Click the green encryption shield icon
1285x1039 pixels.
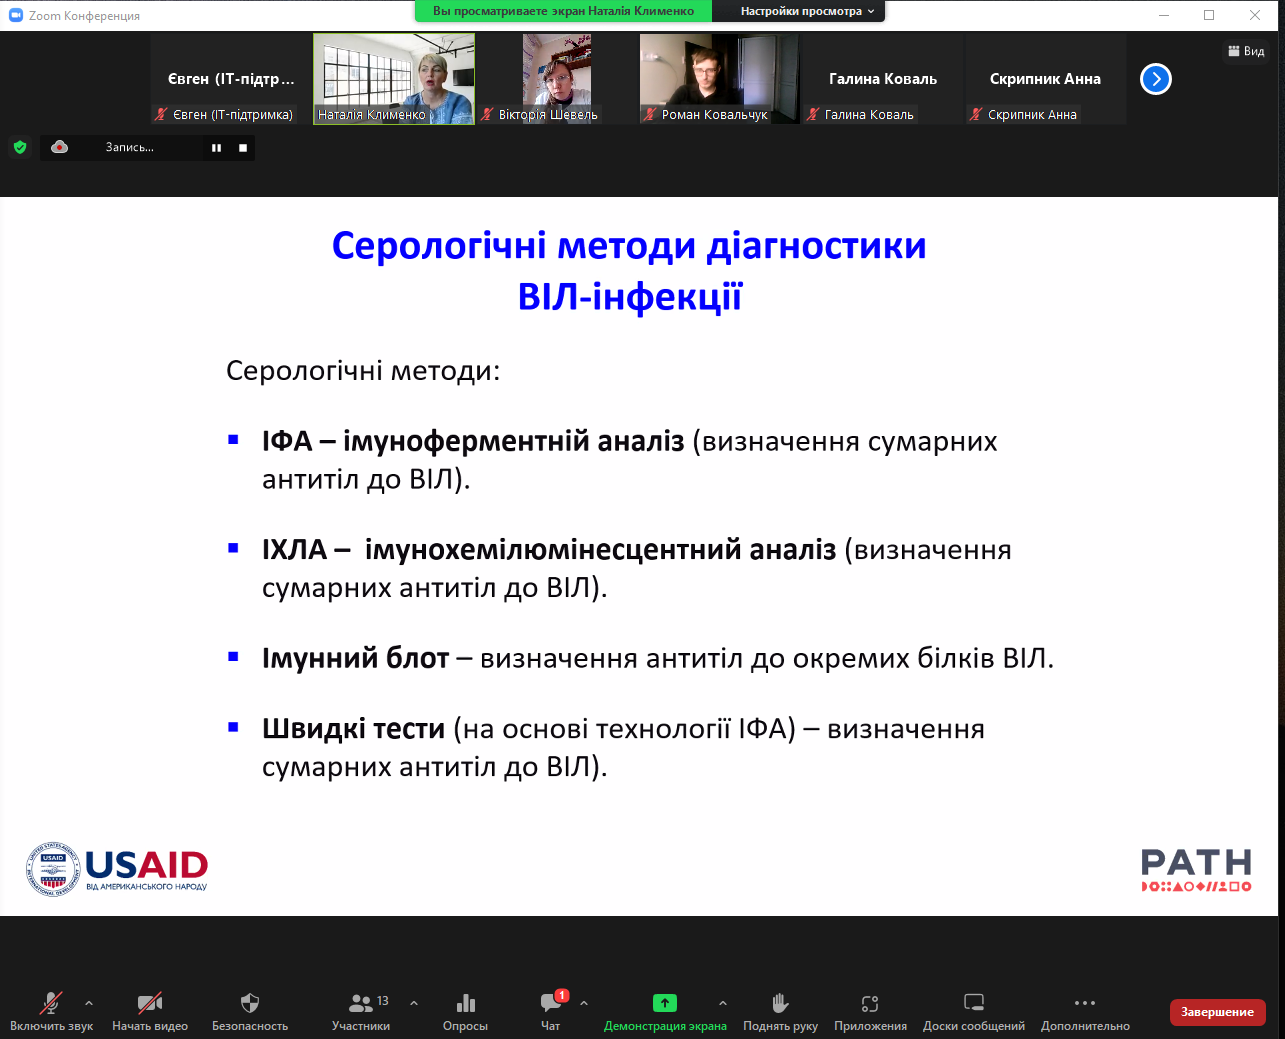click(20, 147)
